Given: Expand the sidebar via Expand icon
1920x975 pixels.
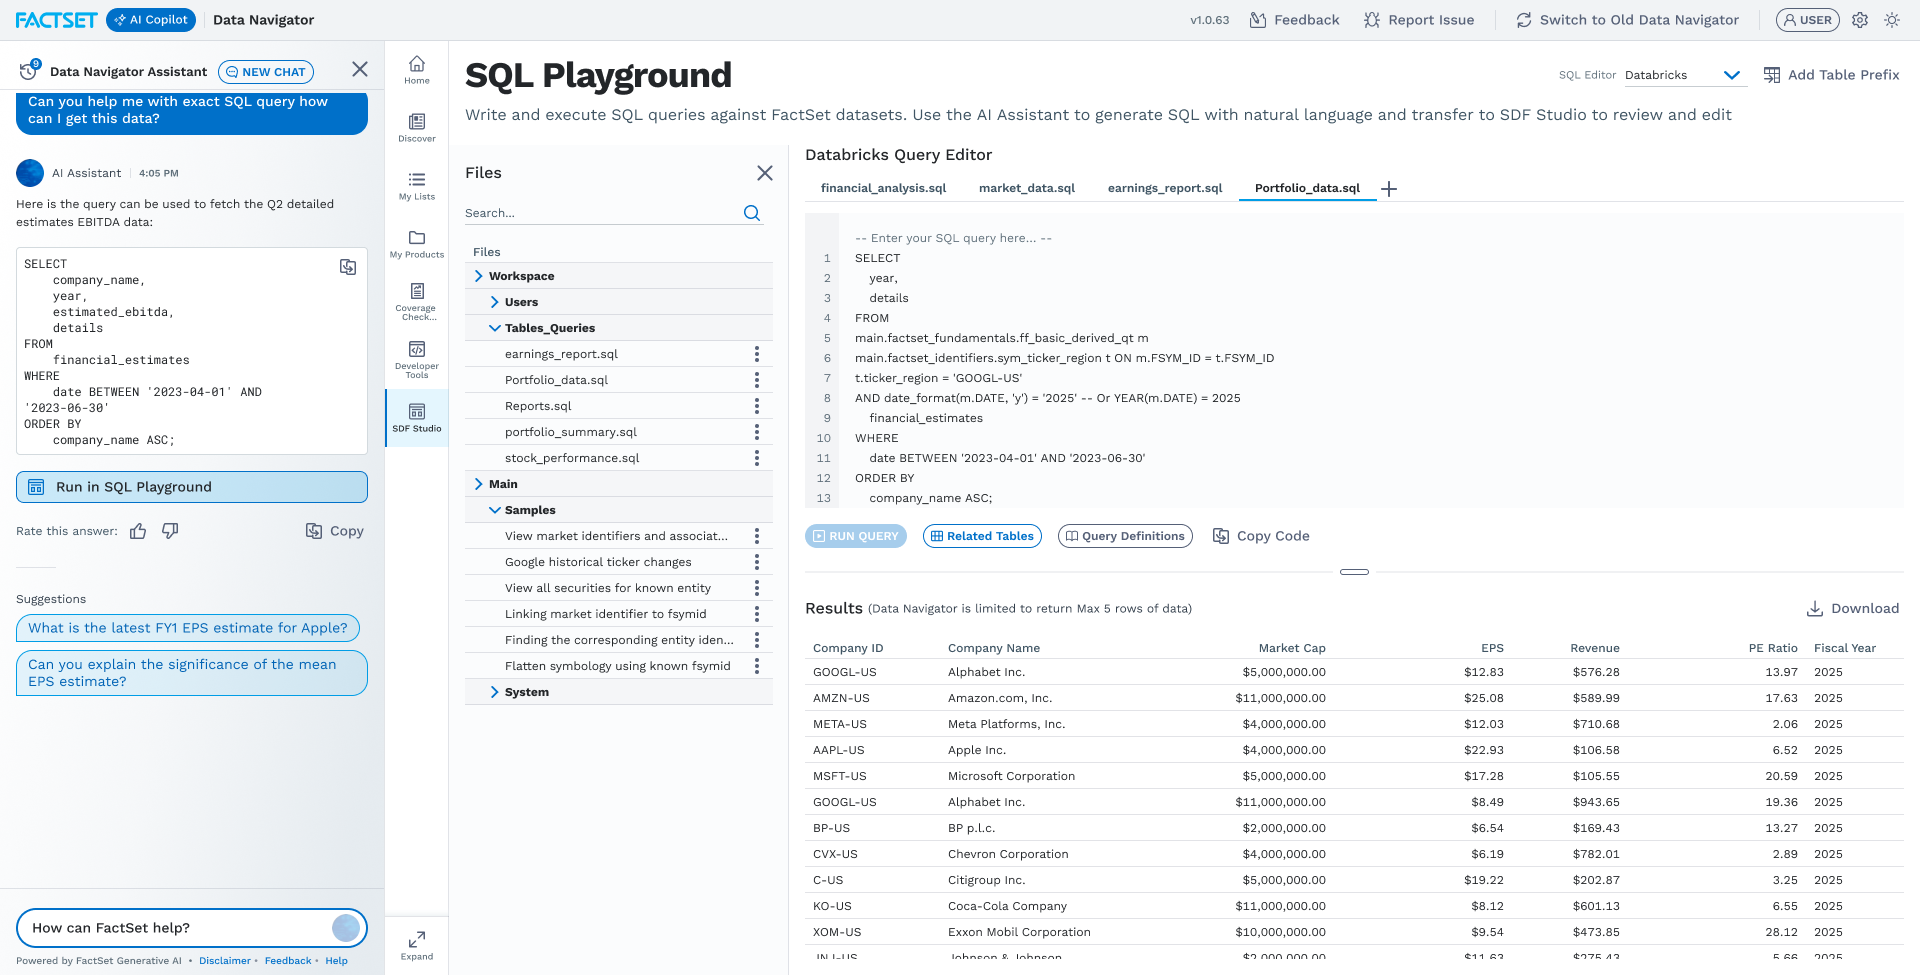Looking at the screenshot, I should [x=417, y=946].
